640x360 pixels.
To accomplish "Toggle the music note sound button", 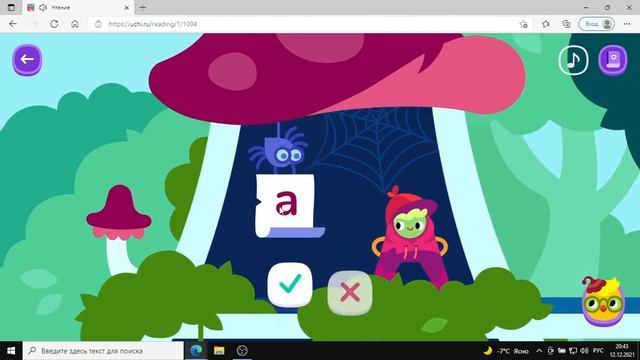I will [x=573, y=60].
